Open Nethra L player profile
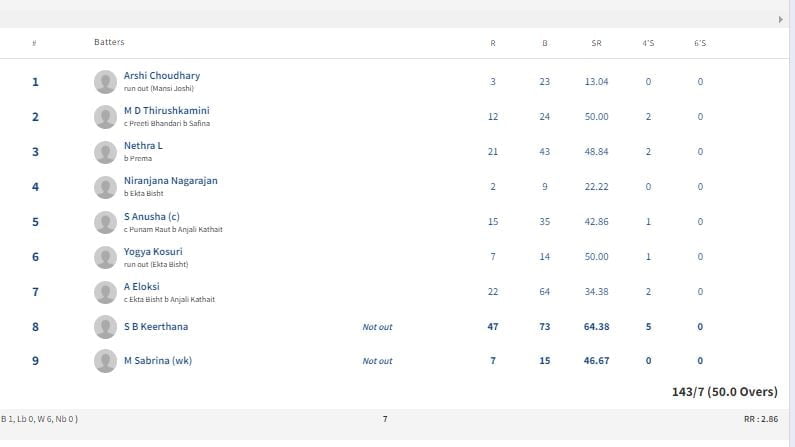This screenshot has width=795, height=447. pyautogui.click(x=143, y=146)
